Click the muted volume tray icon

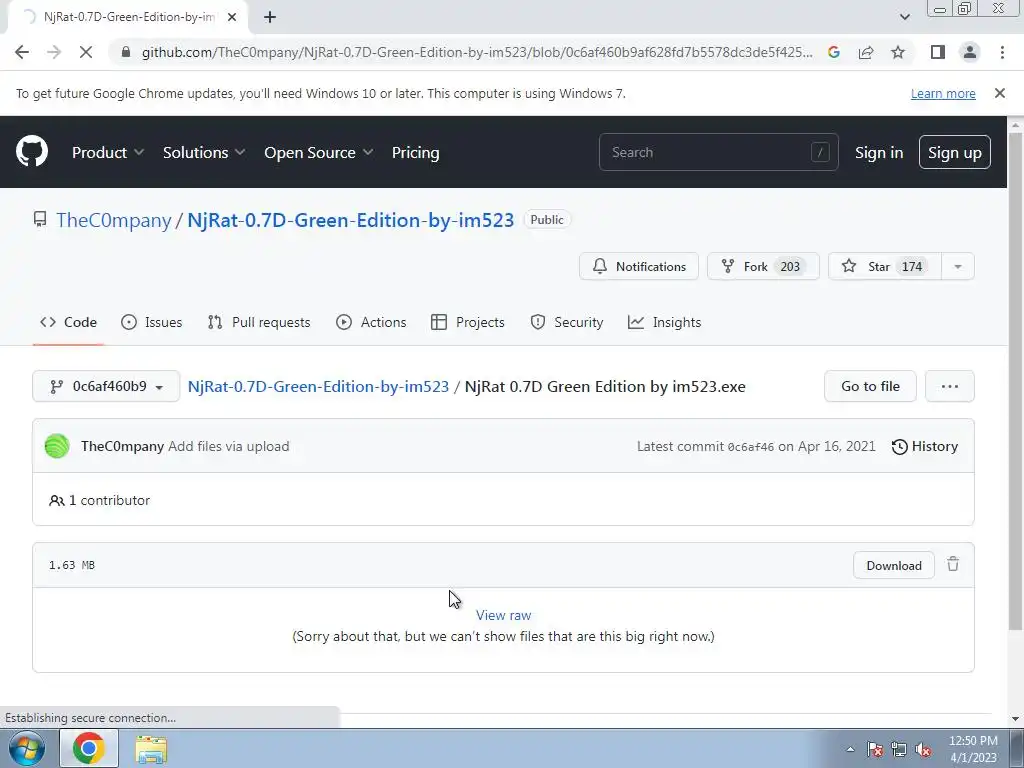click(923, 749)
